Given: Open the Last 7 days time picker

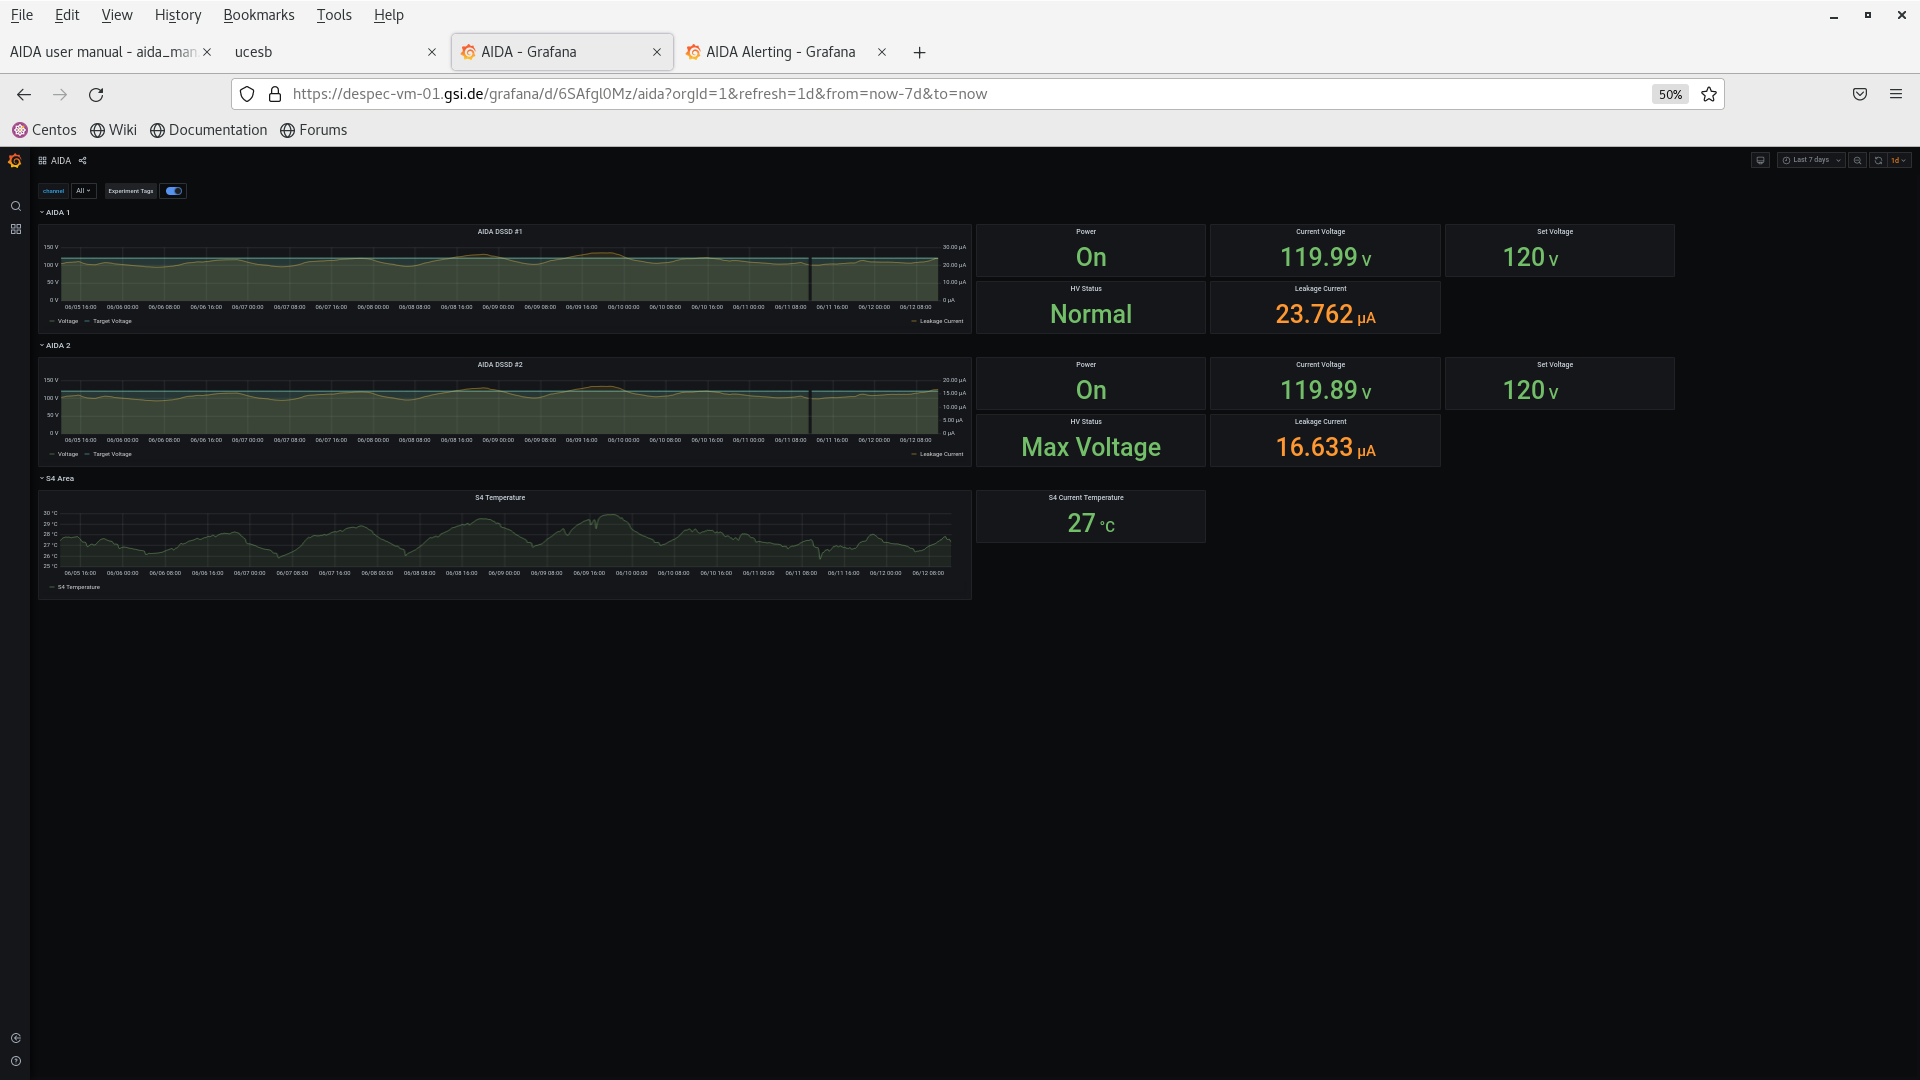Looking at the screenshot, I should pos(1810,160).
